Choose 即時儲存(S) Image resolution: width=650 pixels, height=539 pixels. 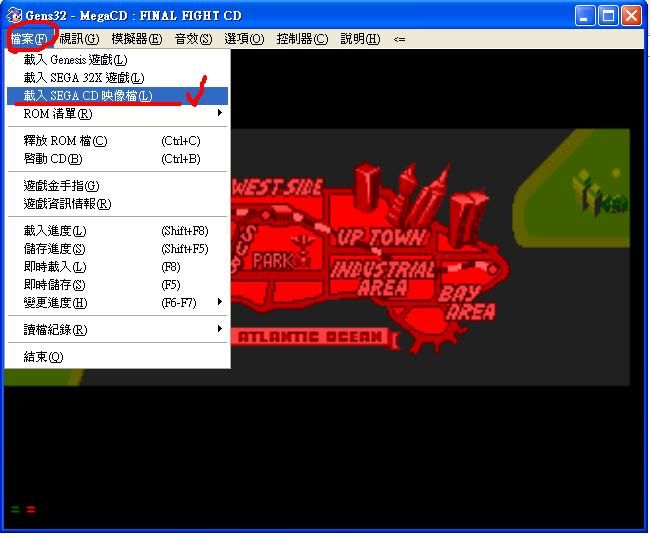pos(117,285)
